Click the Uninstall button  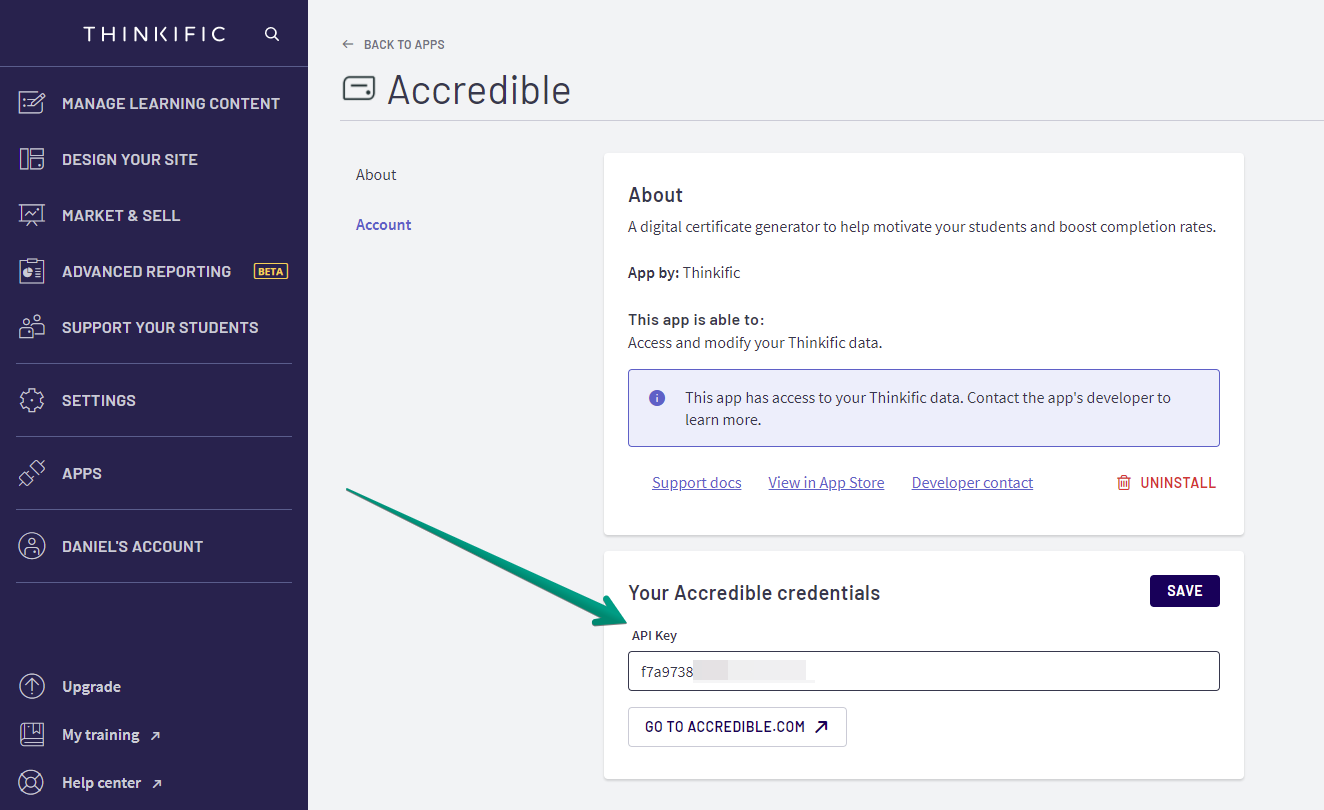(x=1166, y=483)
